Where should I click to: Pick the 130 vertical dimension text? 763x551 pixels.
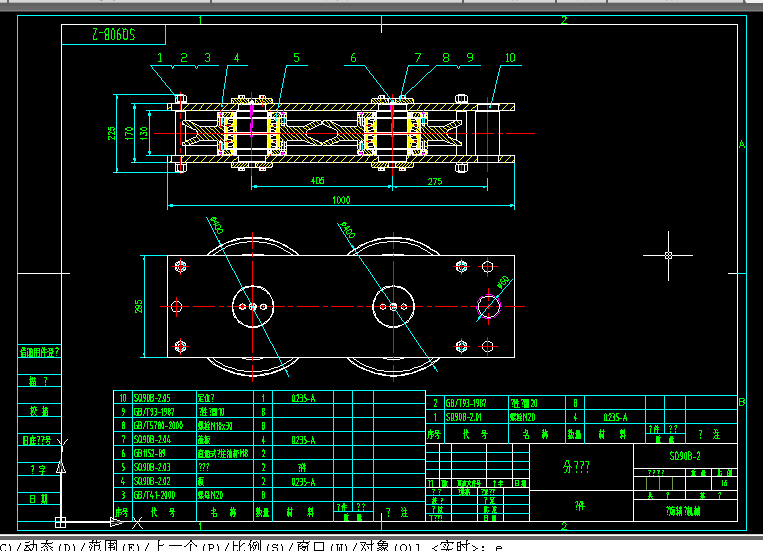point(144,133)
